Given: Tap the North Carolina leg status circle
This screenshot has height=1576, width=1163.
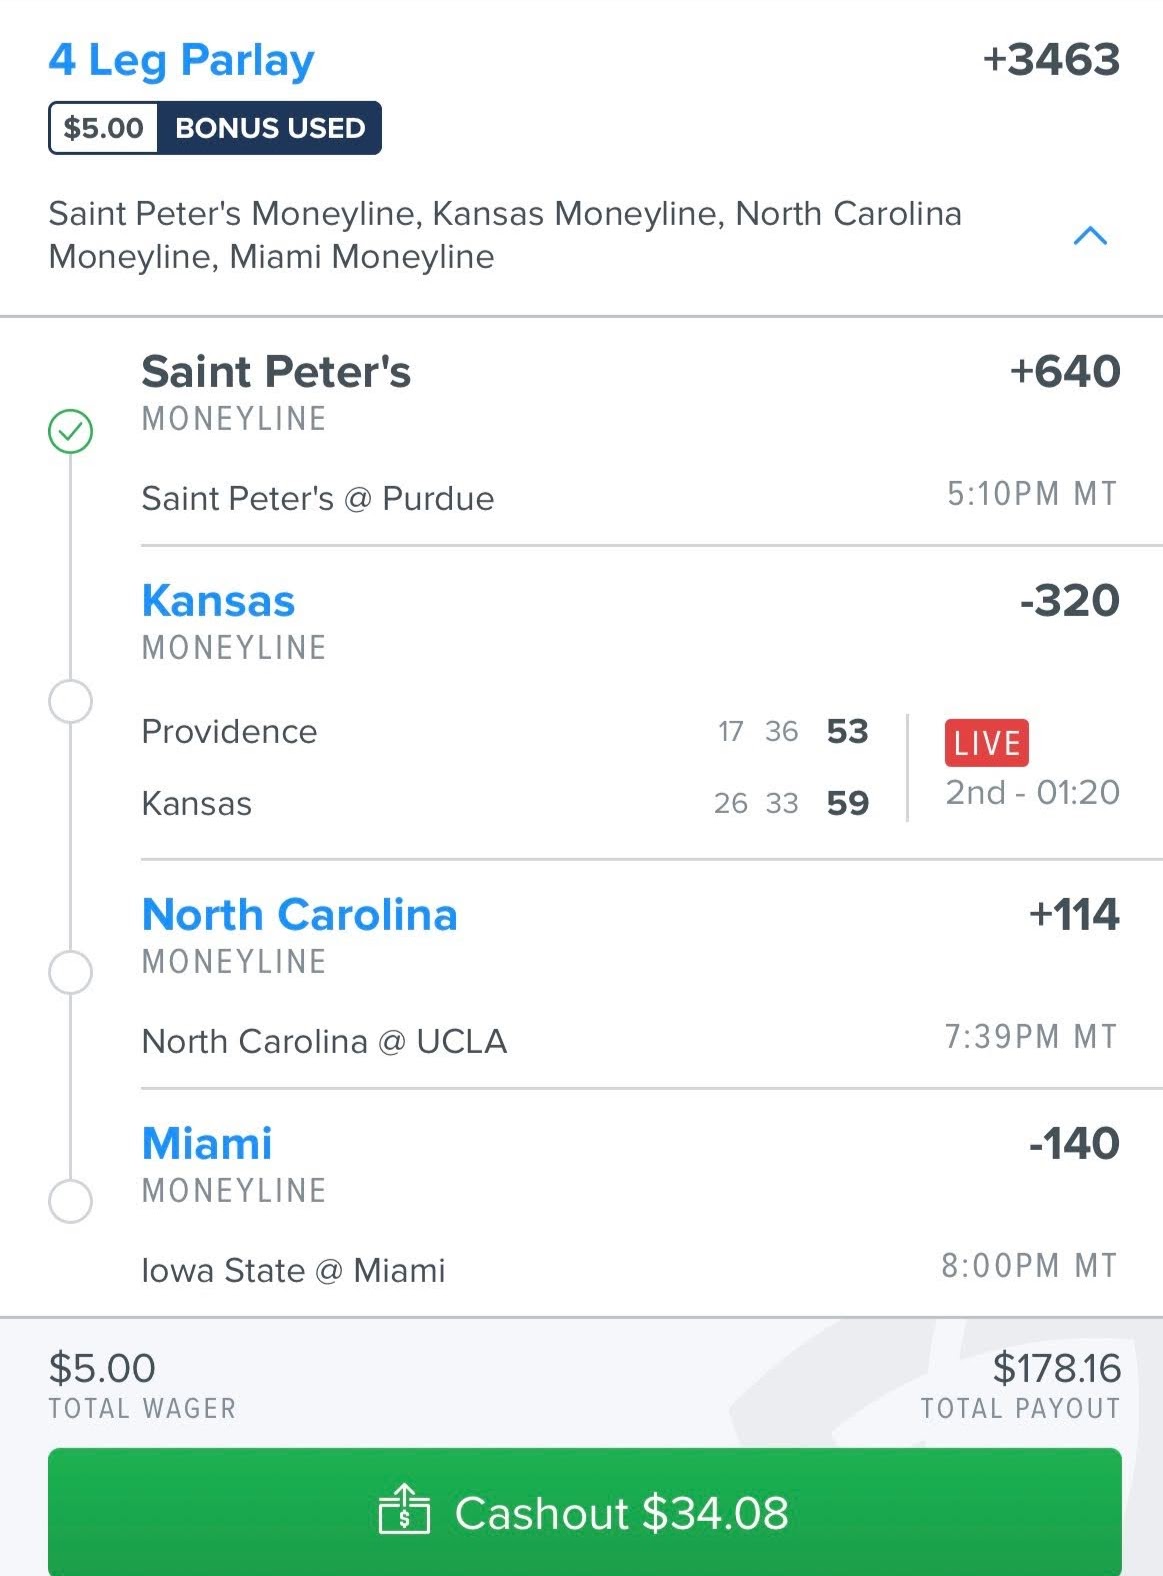Looking at the screenshot, I should (x=70, y=972).
